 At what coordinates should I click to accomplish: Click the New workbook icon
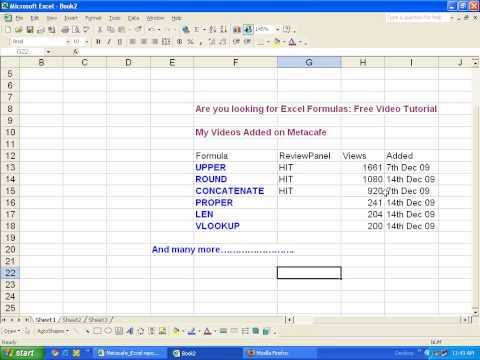(8, 30)
